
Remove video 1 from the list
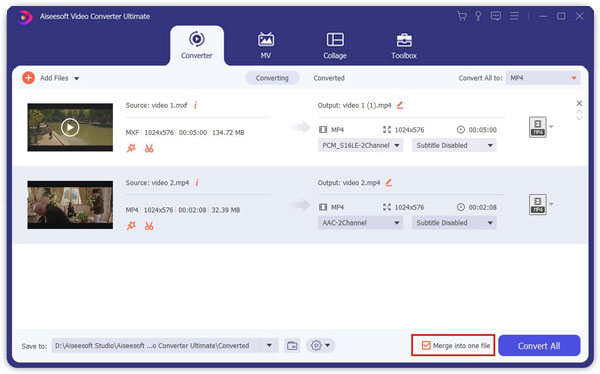click(579, 103)
